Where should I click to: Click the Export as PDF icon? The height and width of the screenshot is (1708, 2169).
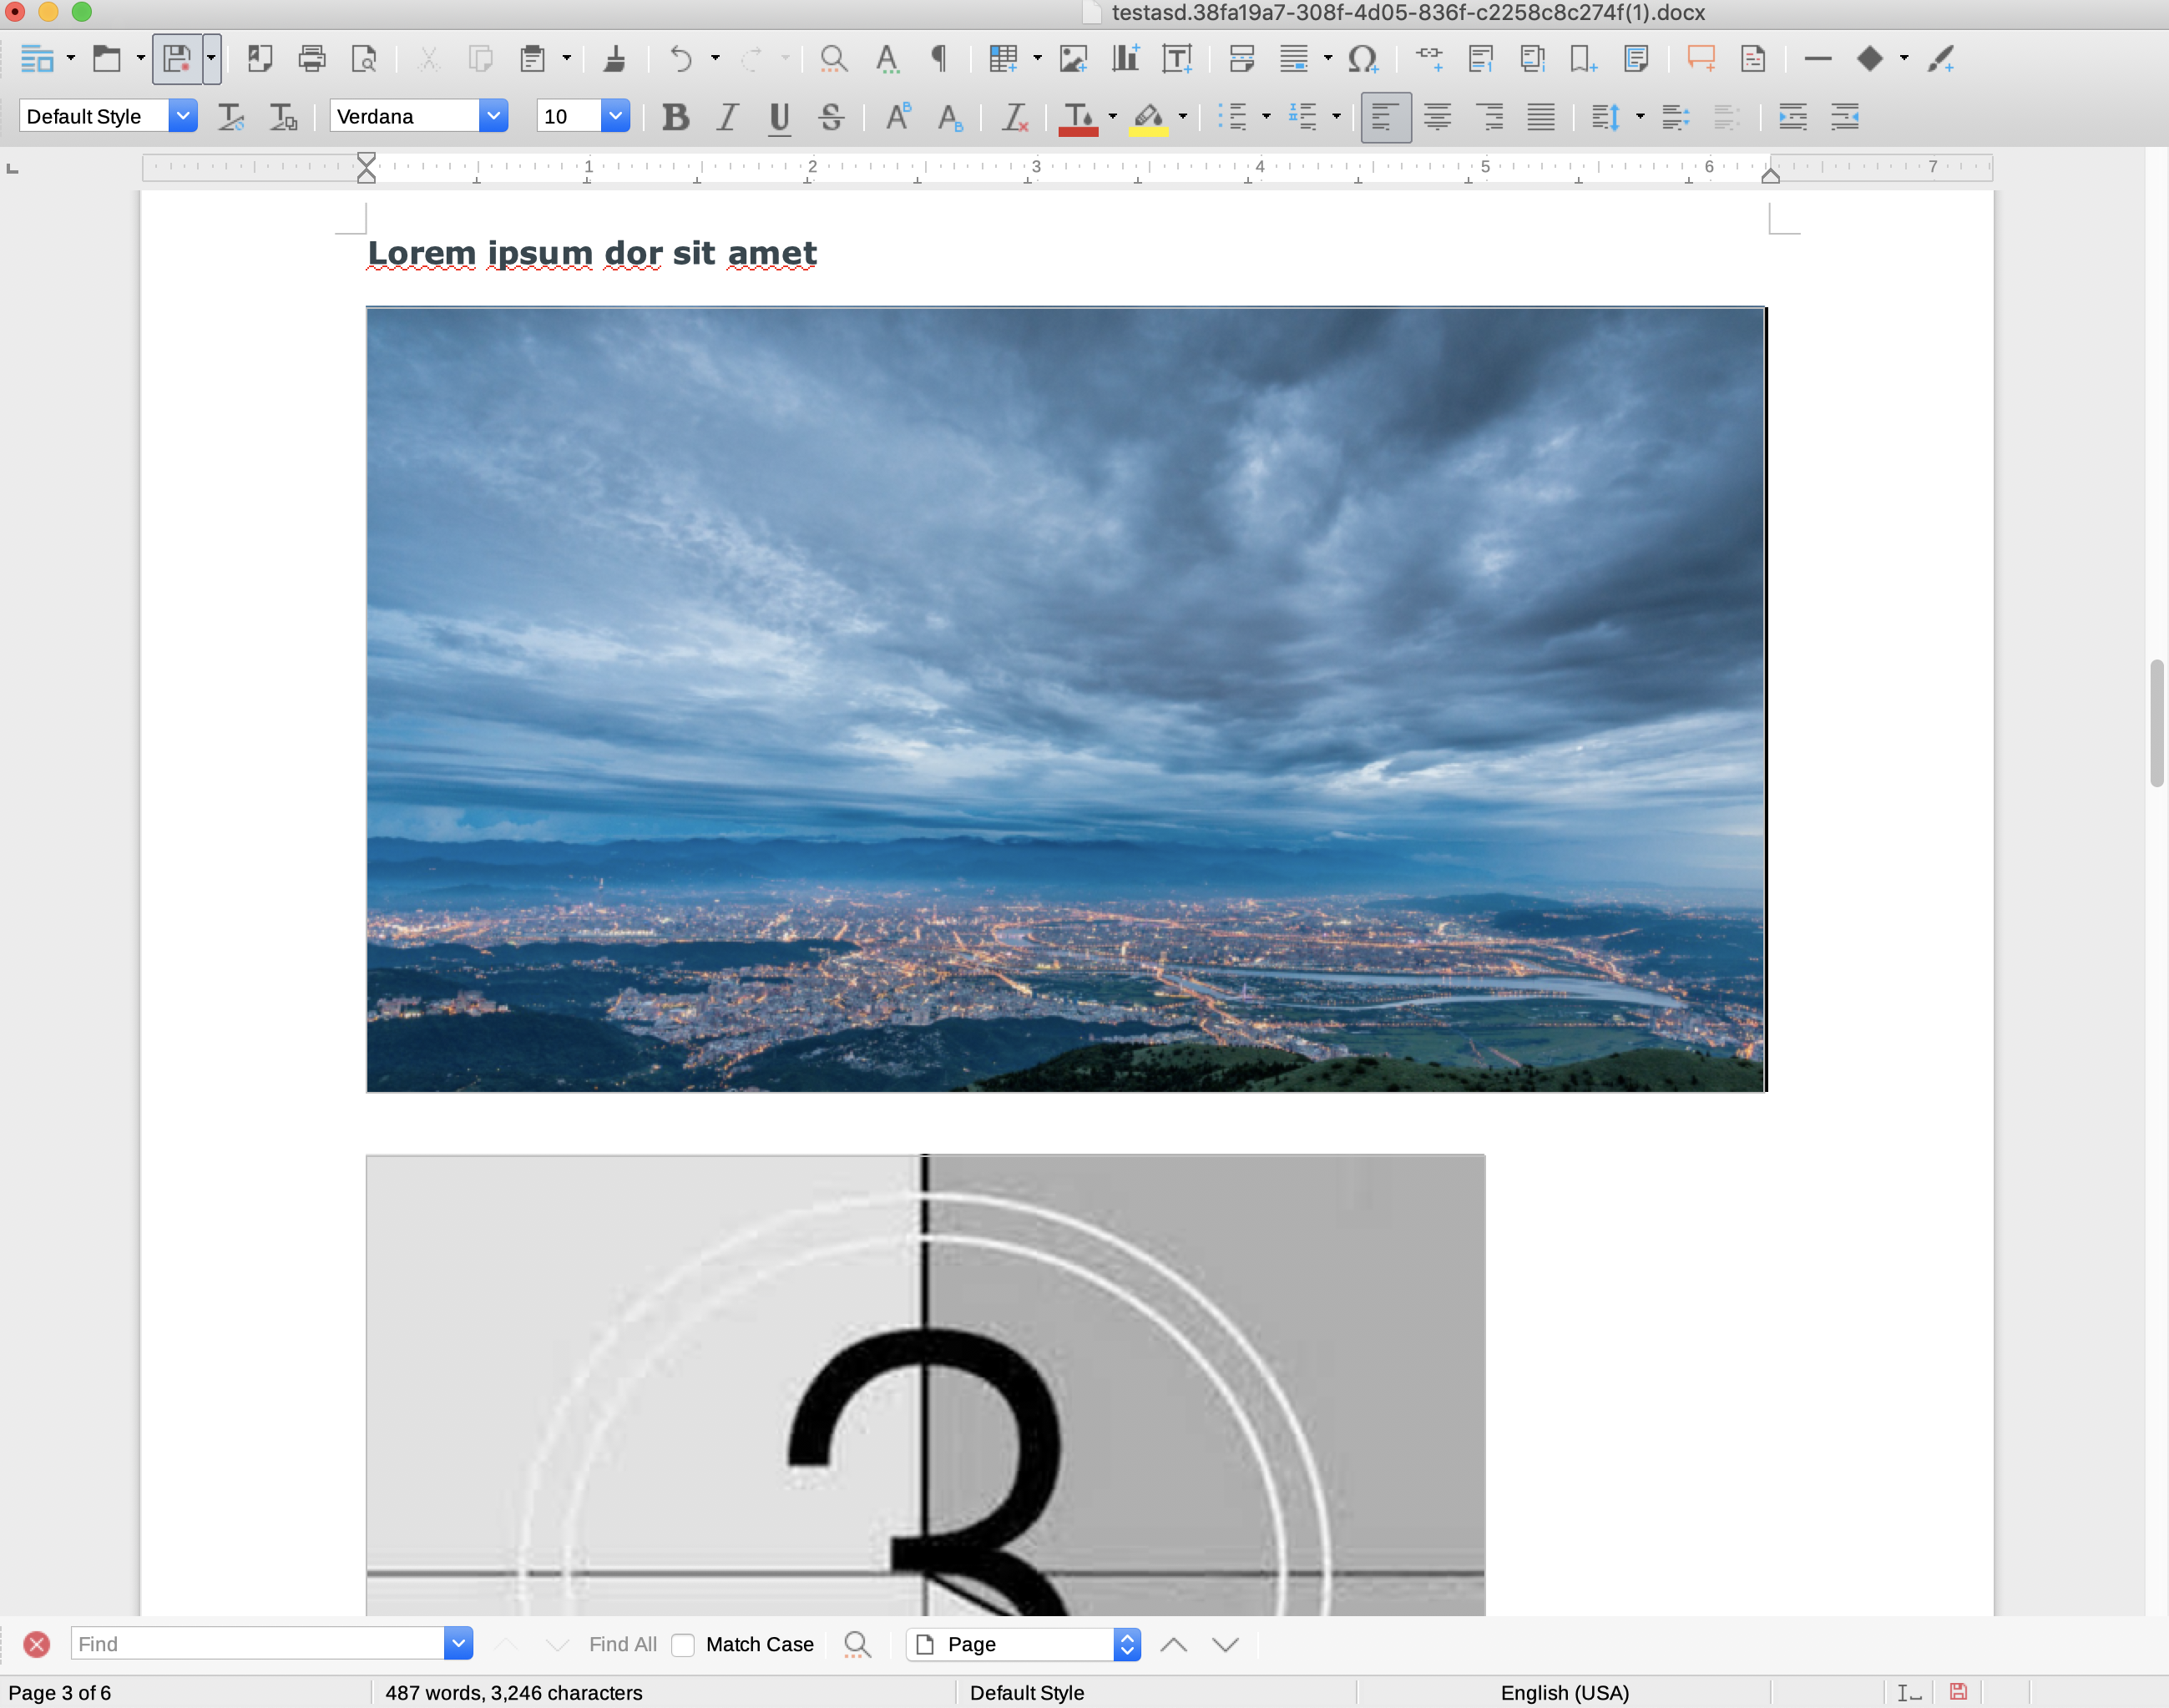260,59
